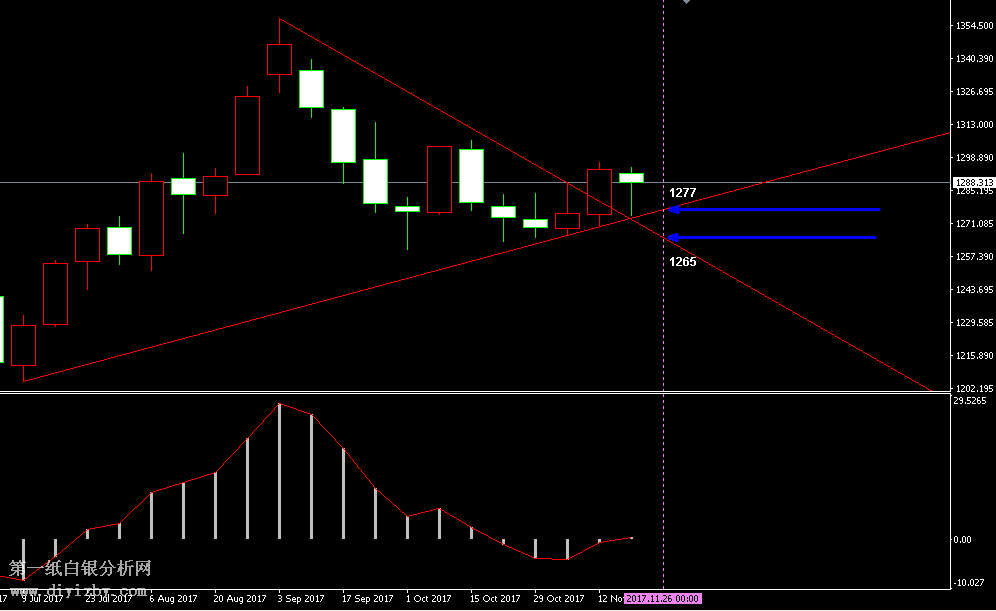Click the 1265 text label
The width and height of the screenshot is (996, 611).
(683, 262)
